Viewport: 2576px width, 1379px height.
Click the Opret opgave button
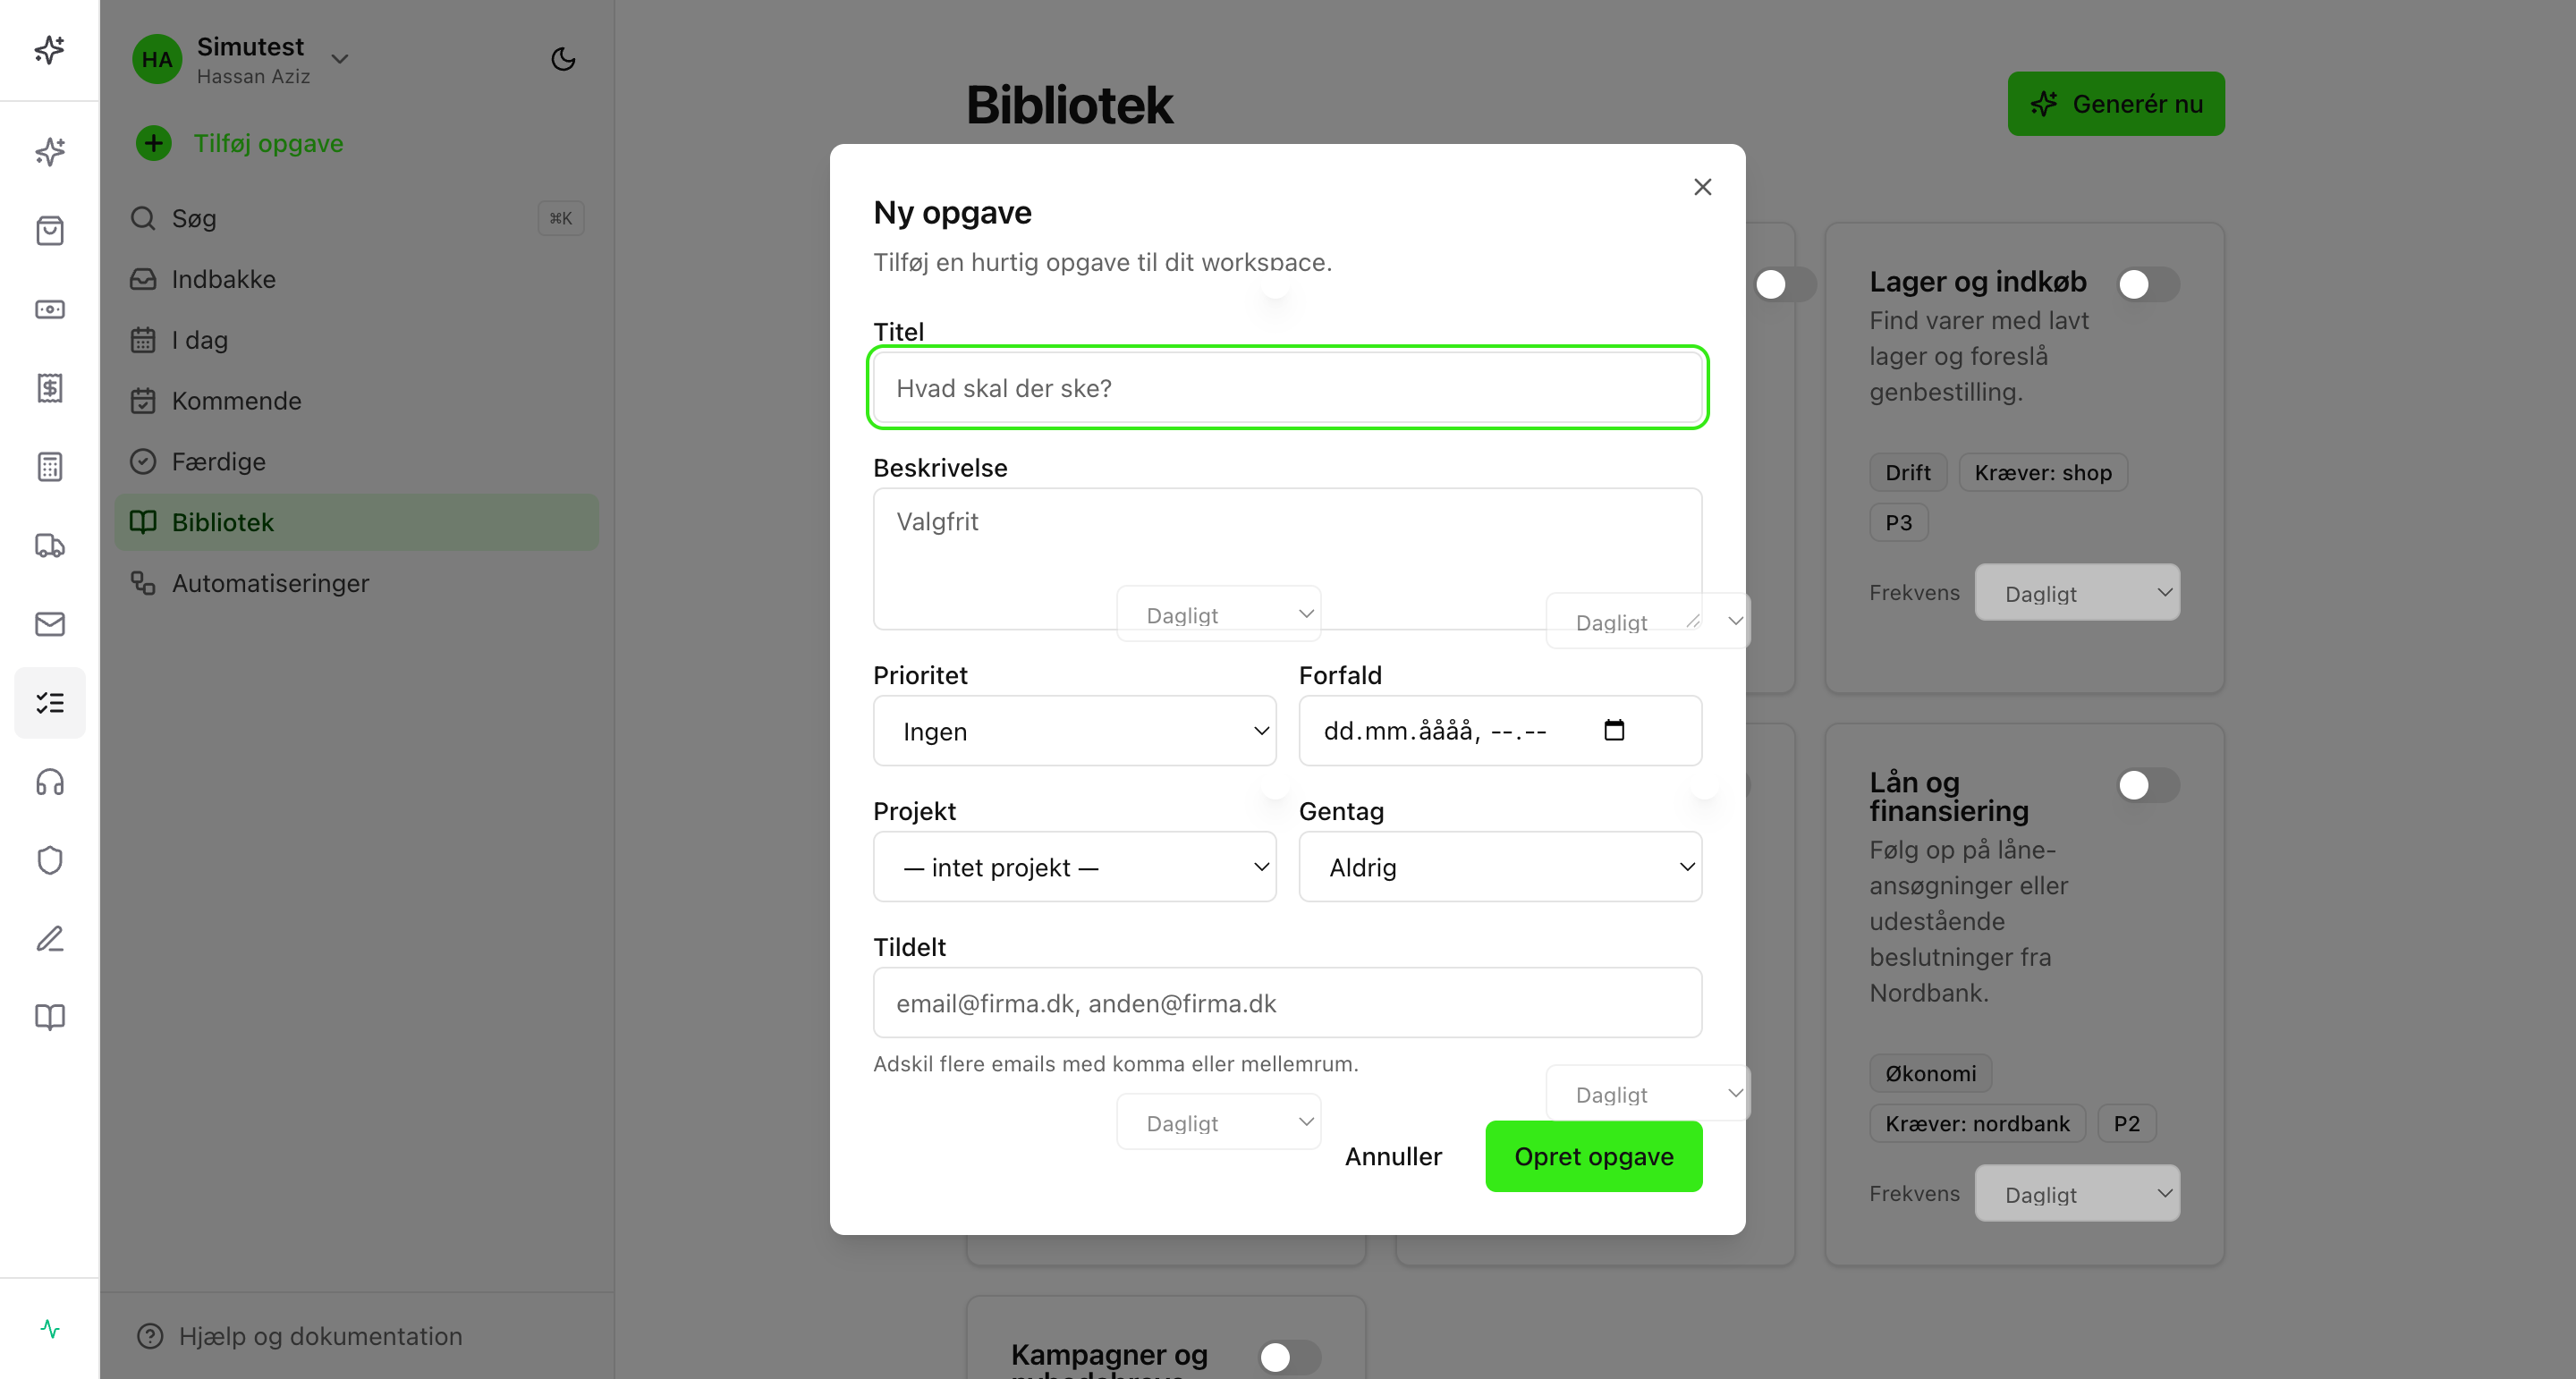click(1593, 1156)
